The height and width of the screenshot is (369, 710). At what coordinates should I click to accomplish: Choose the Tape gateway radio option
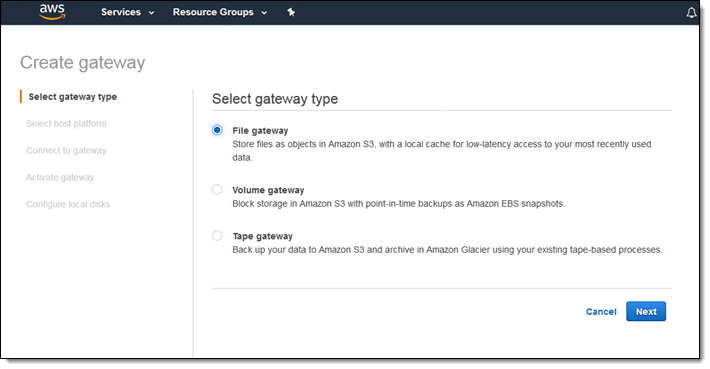tap(217, 235)
